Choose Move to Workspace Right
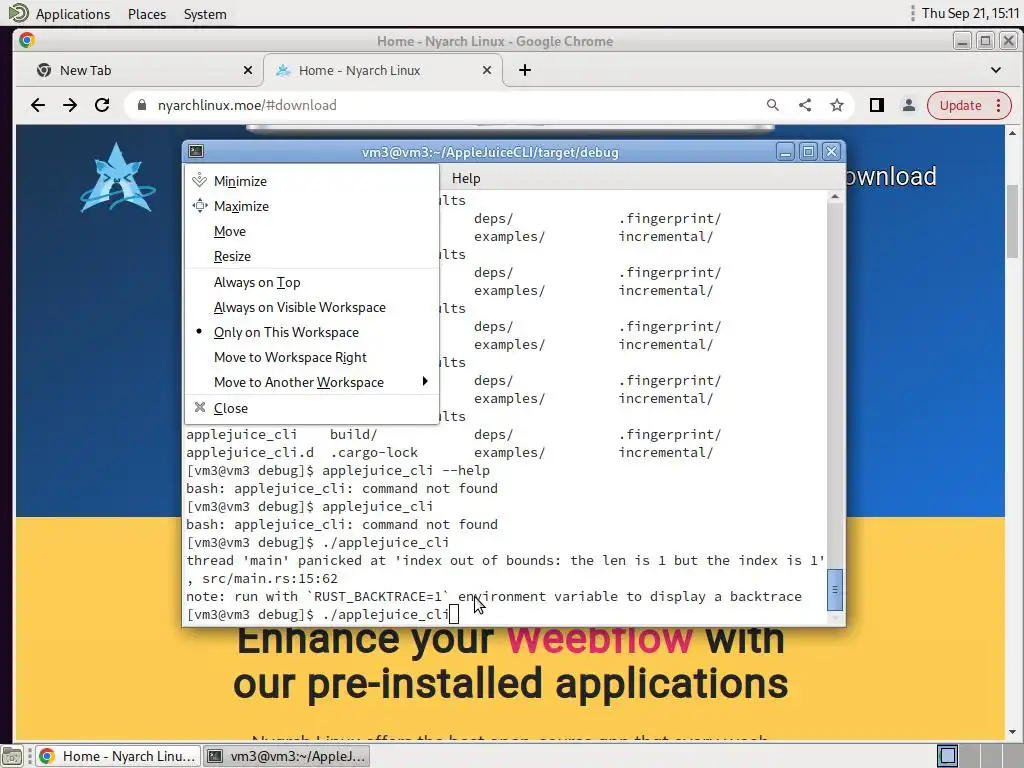 pyautogui.click(x=312, y=357)
